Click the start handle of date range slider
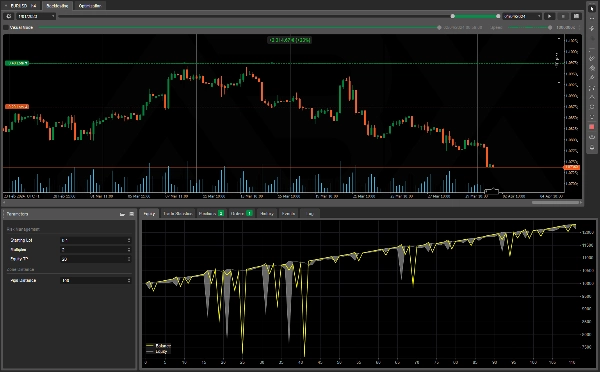 click(453, 16)
